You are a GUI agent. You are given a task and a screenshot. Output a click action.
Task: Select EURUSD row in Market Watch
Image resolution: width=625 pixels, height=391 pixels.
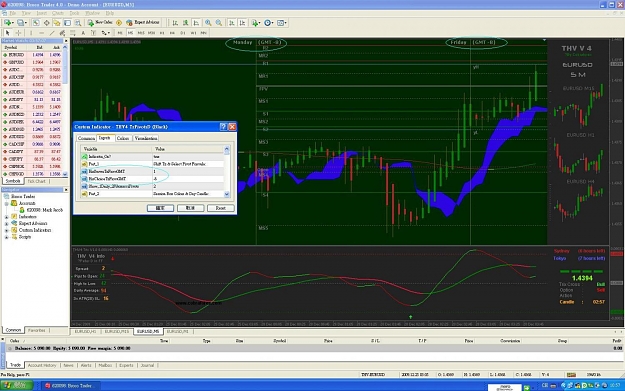(x=33, y=55)
